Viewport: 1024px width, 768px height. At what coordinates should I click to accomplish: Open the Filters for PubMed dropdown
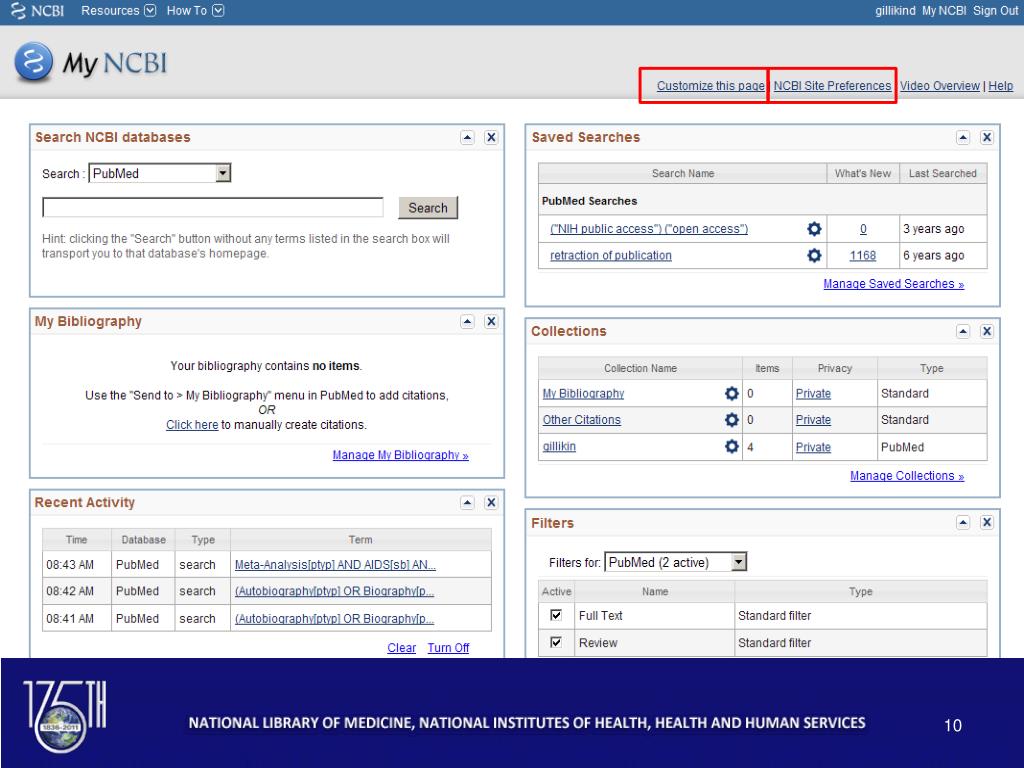(675, 562)
